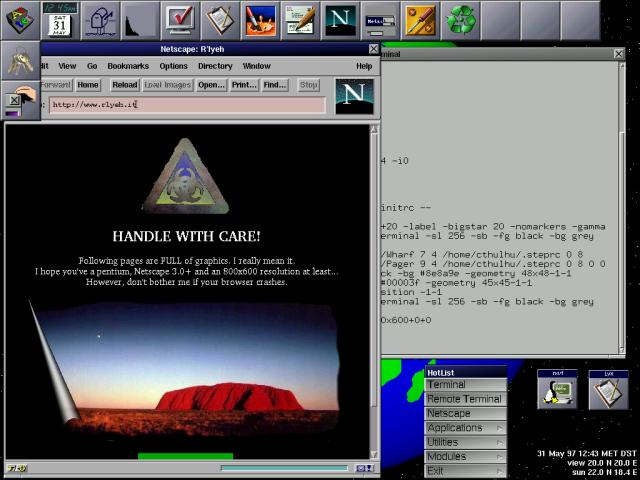Viewport: 640px width, 480px height.
Task: Click the Find... button
Action: tap(275, 85)
